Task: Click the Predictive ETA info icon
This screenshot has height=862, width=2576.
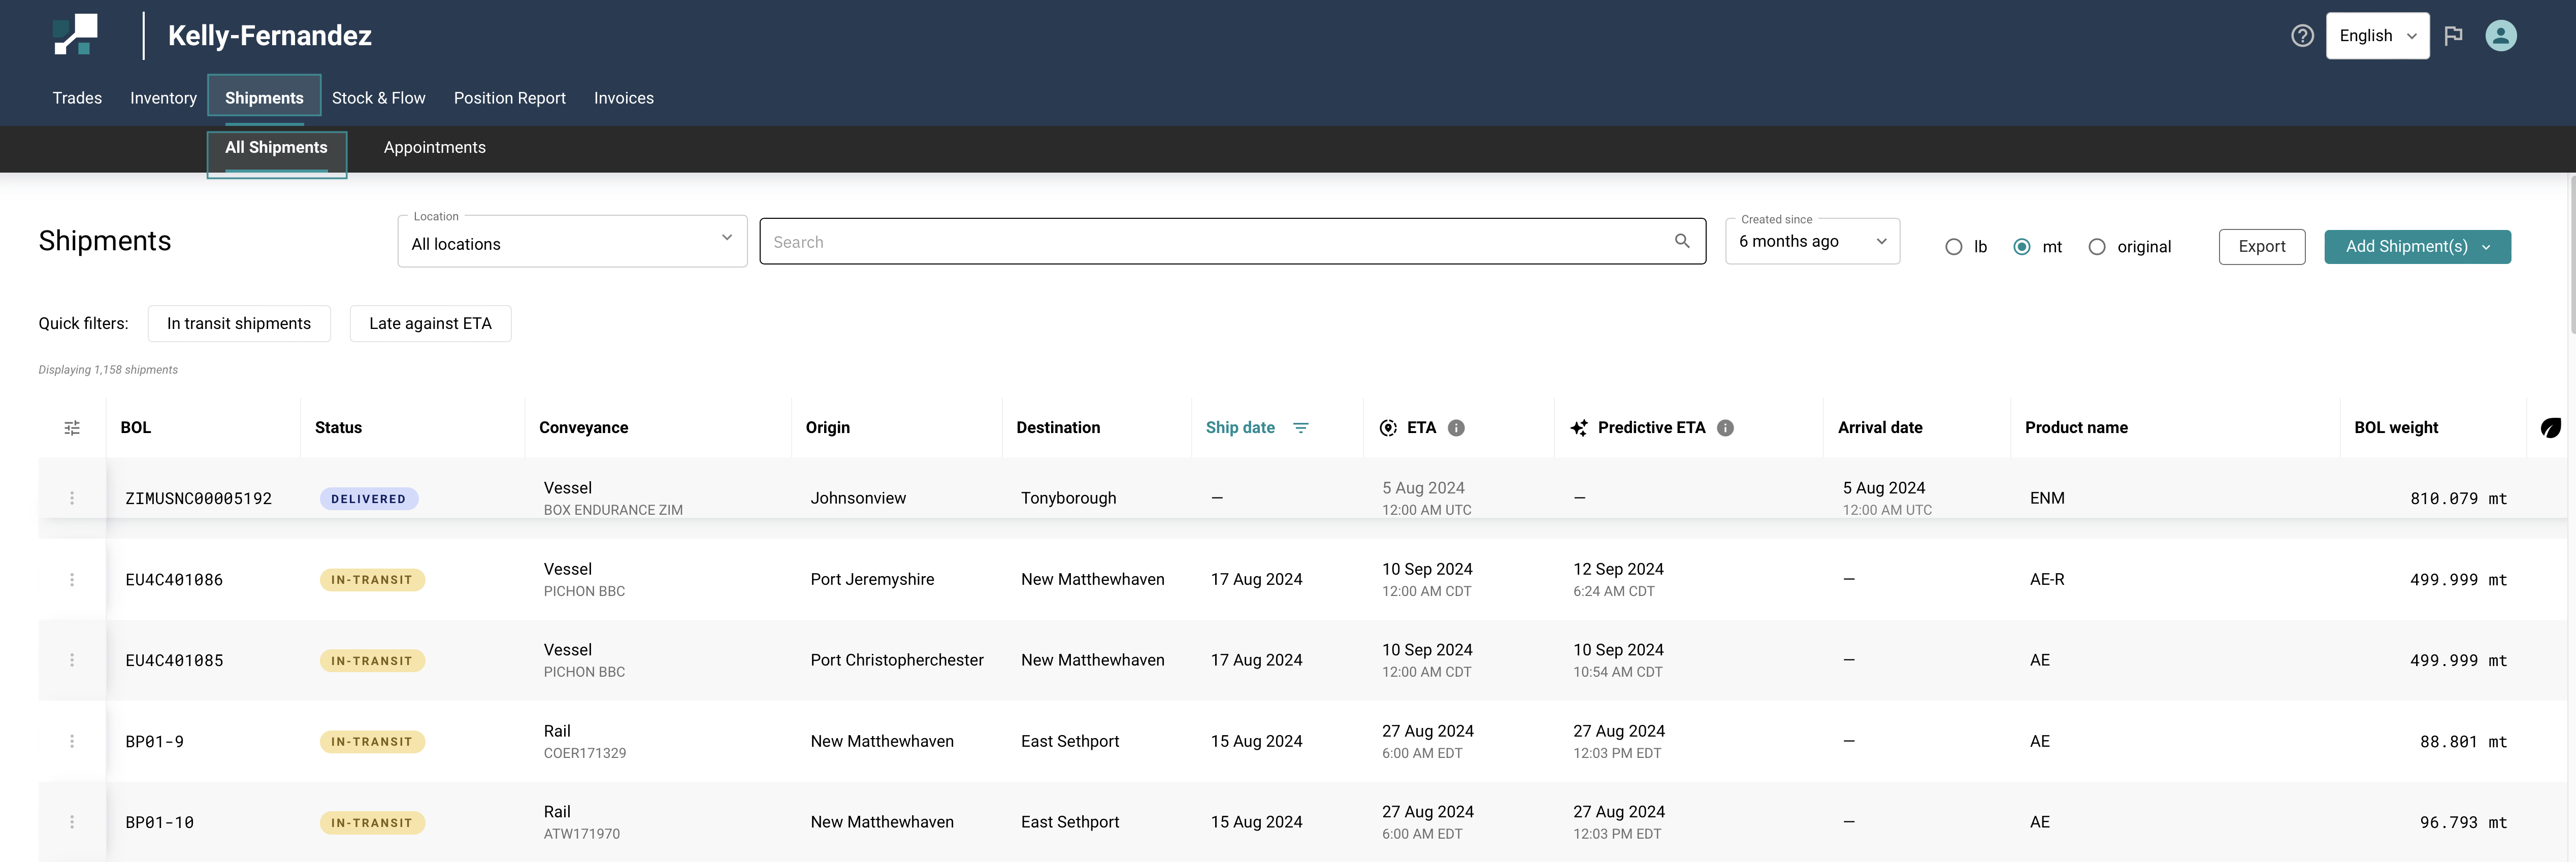Action: pos(1725,428)
